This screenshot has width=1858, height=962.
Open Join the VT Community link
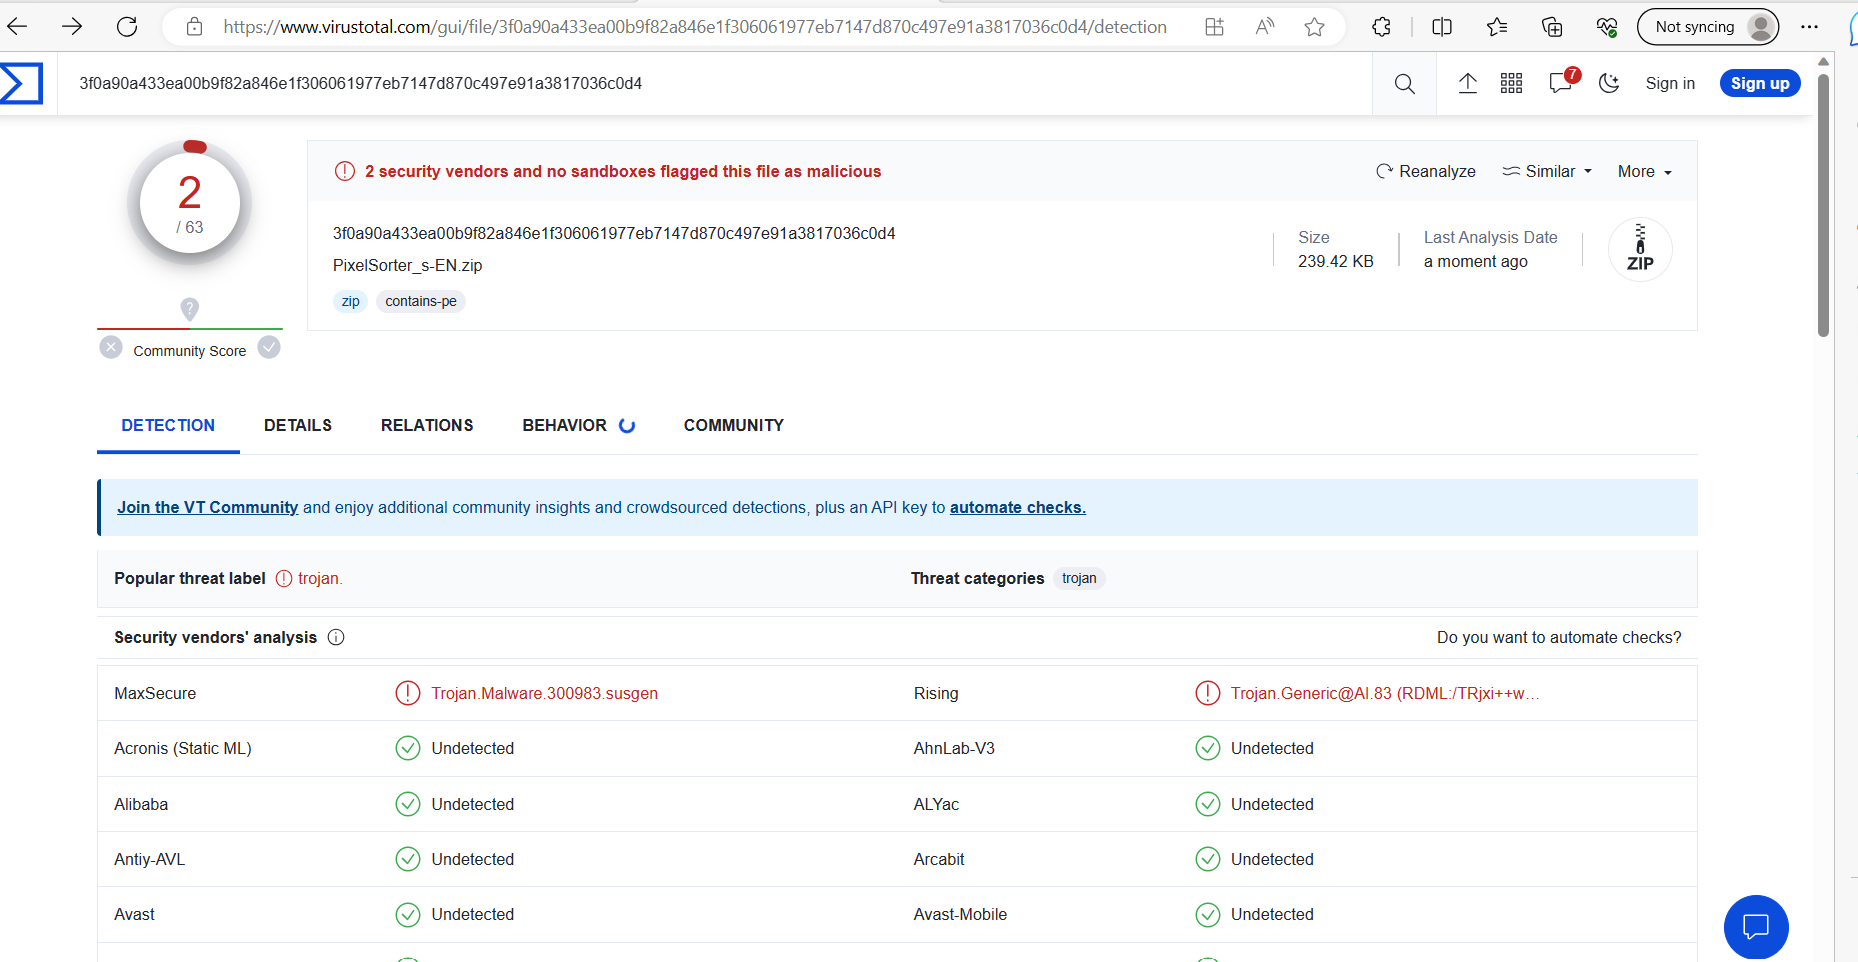pos(207,508)
